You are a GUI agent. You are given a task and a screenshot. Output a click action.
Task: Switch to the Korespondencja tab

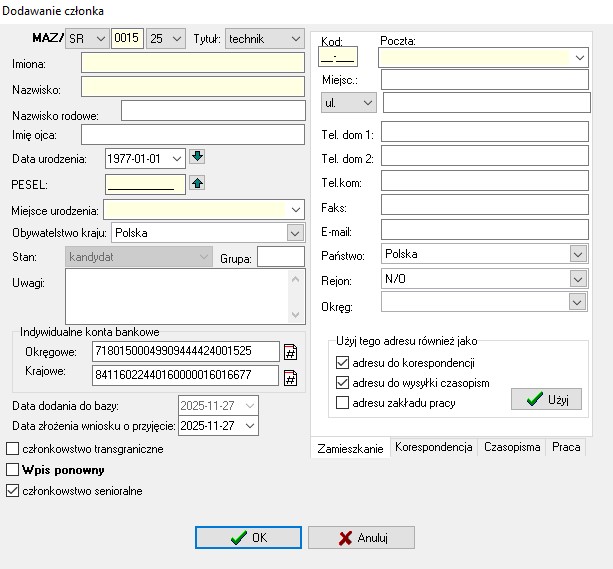coord(433,448)
